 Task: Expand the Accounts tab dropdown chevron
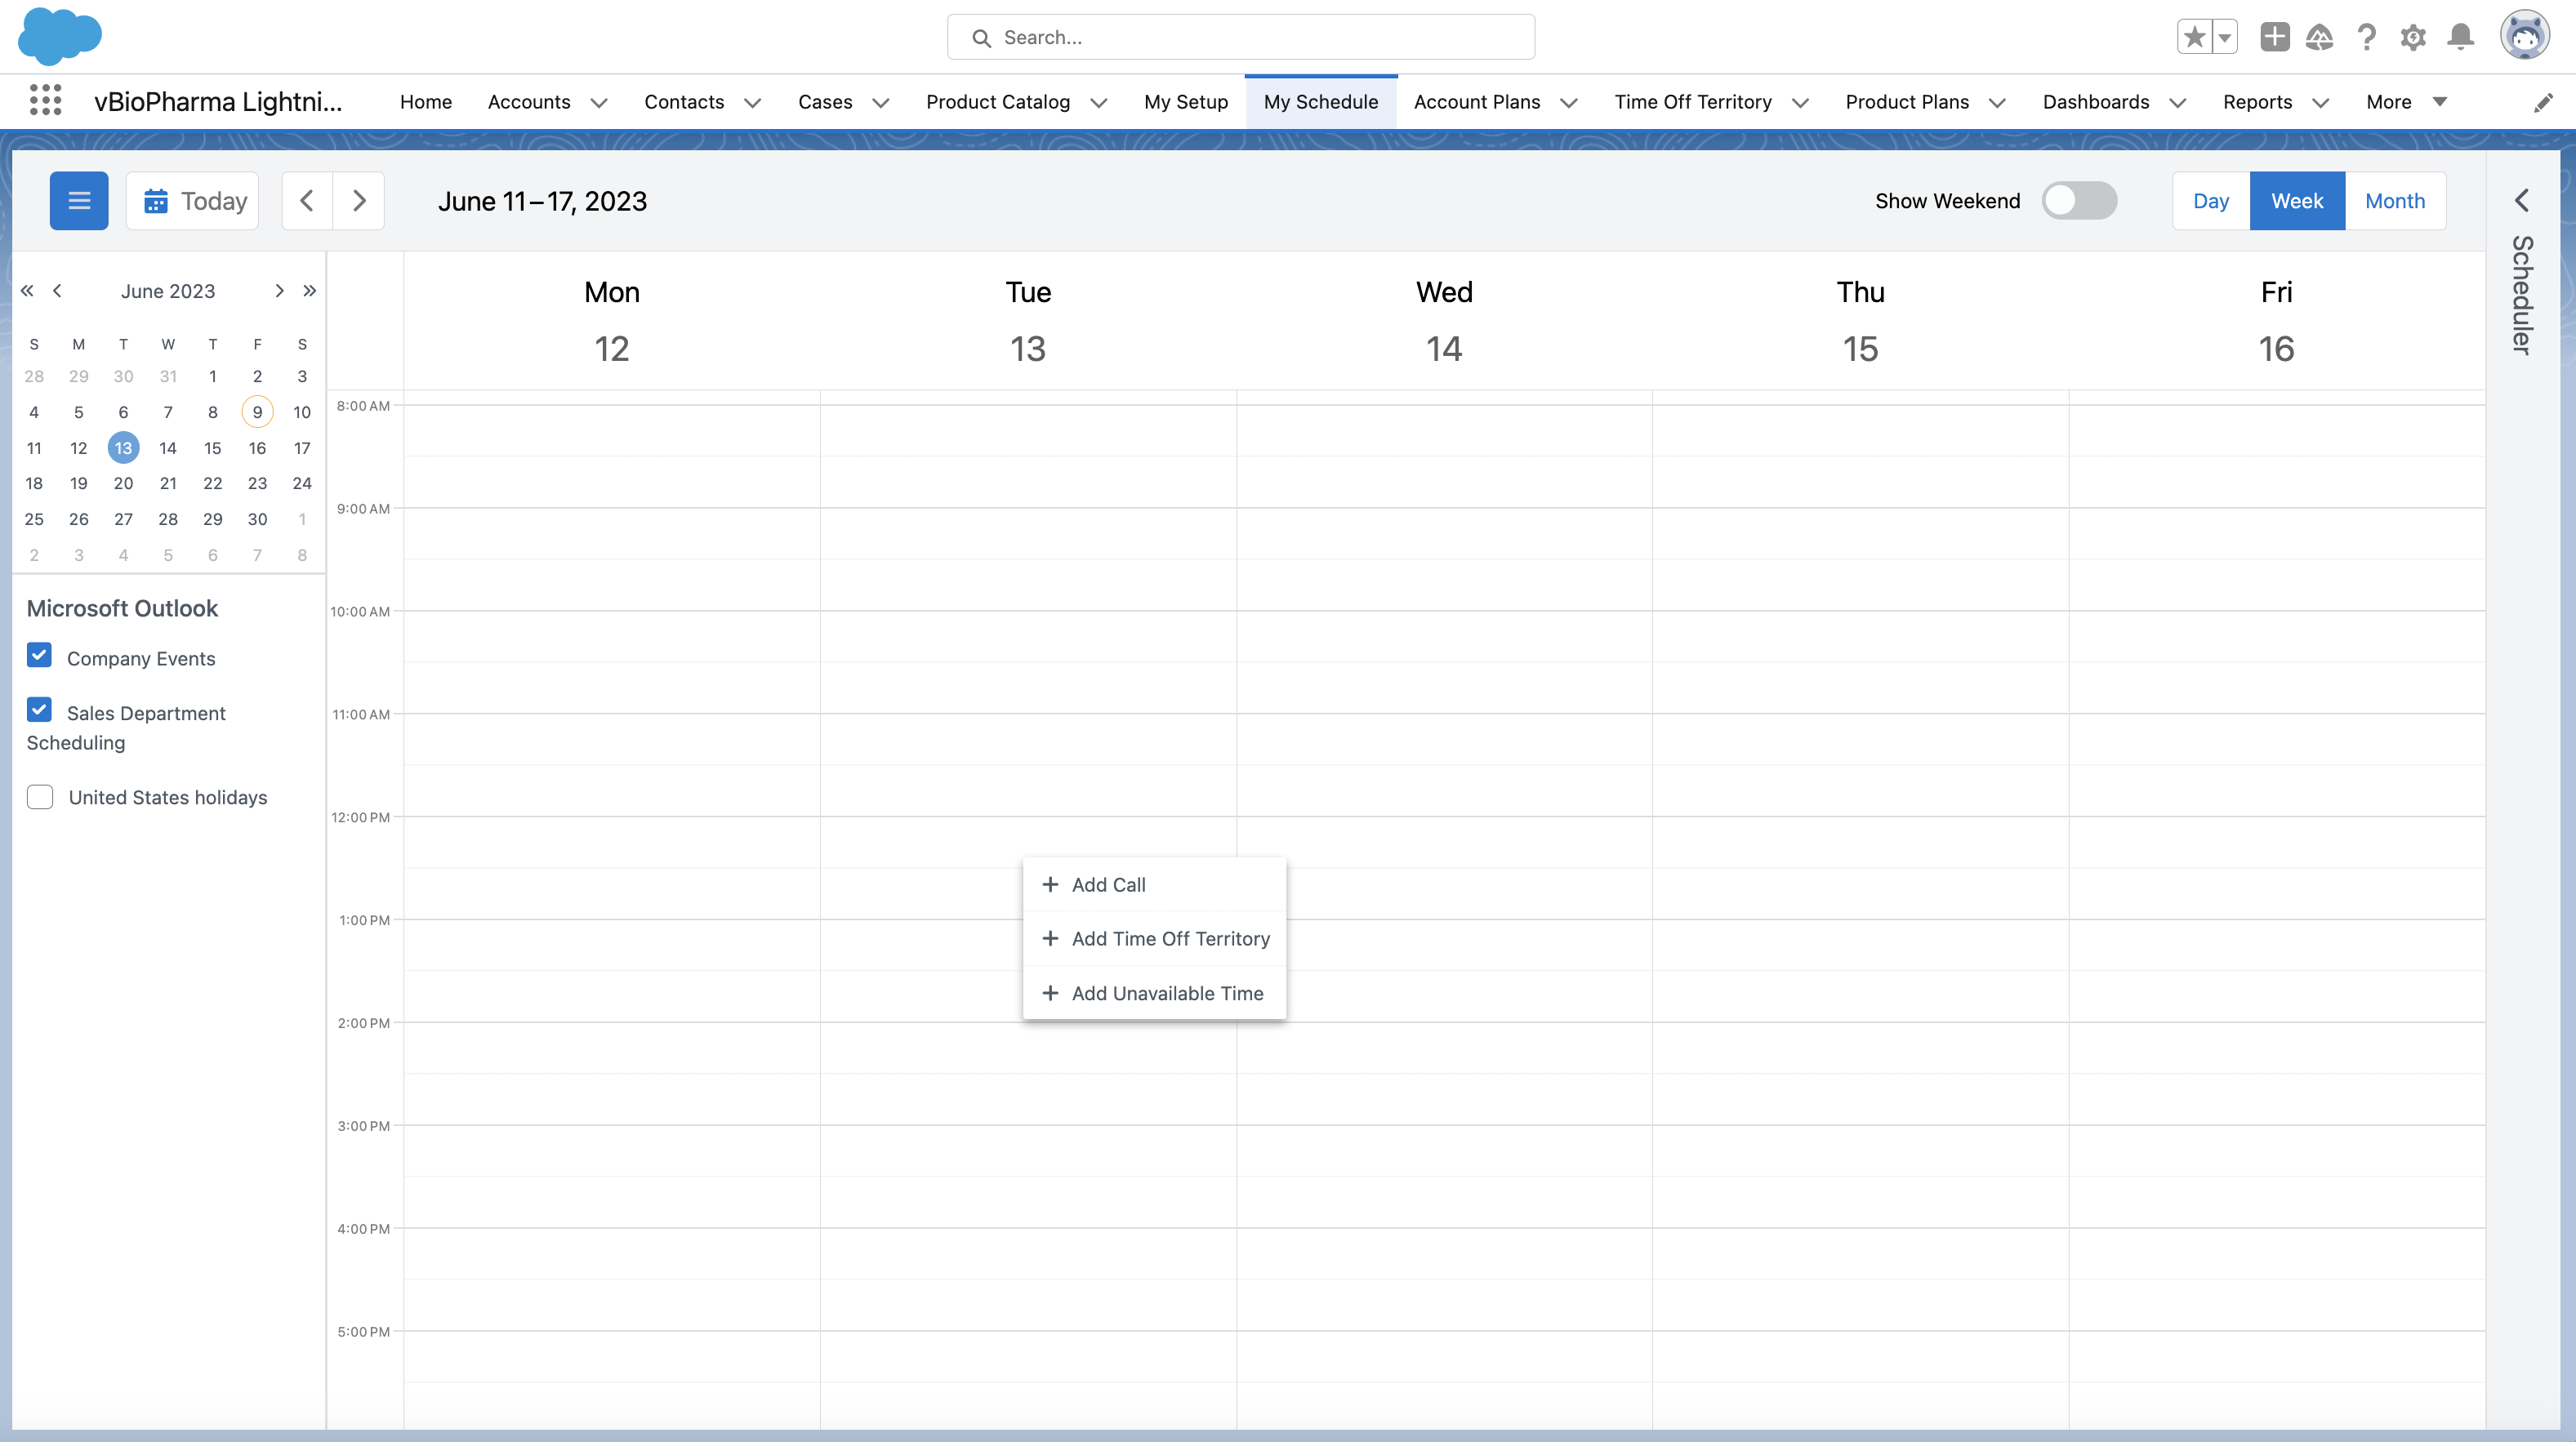point(599,102)
